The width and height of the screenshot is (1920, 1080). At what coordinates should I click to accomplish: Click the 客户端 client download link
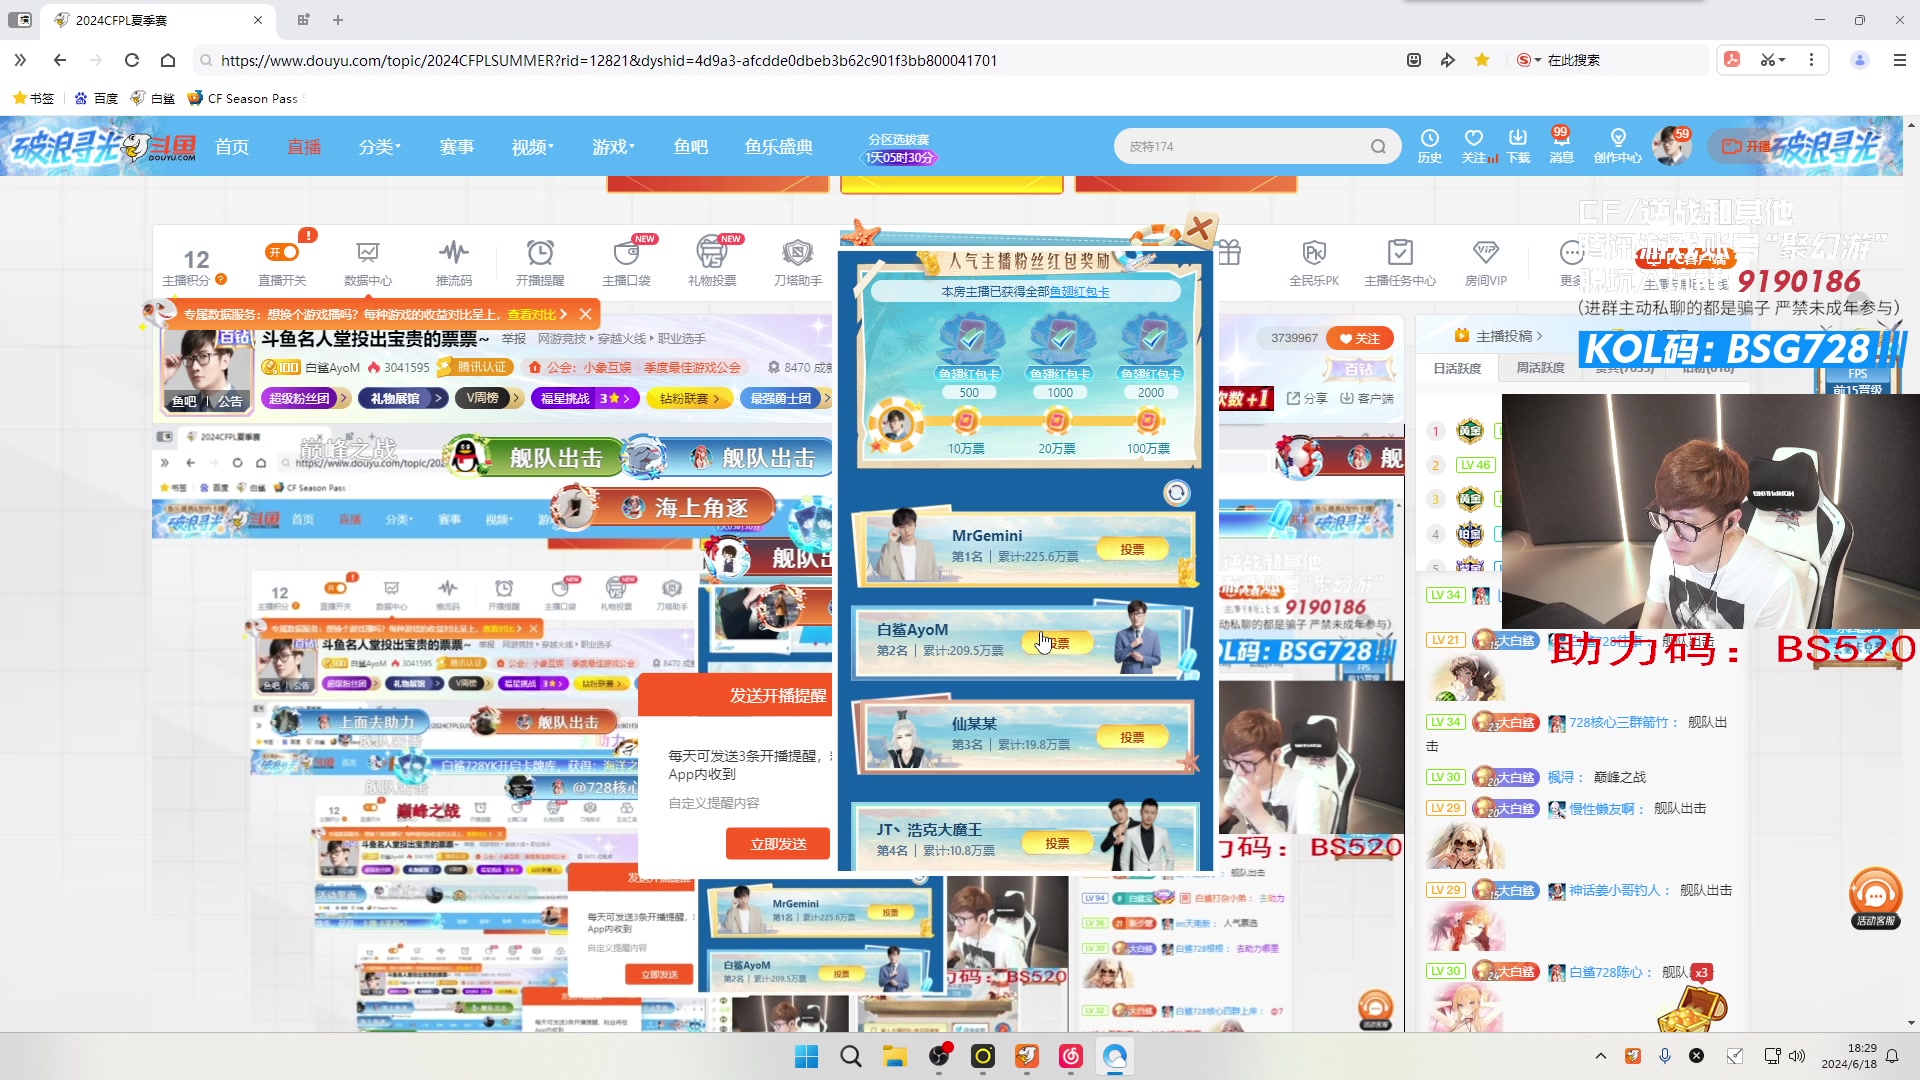point(1367,398)
